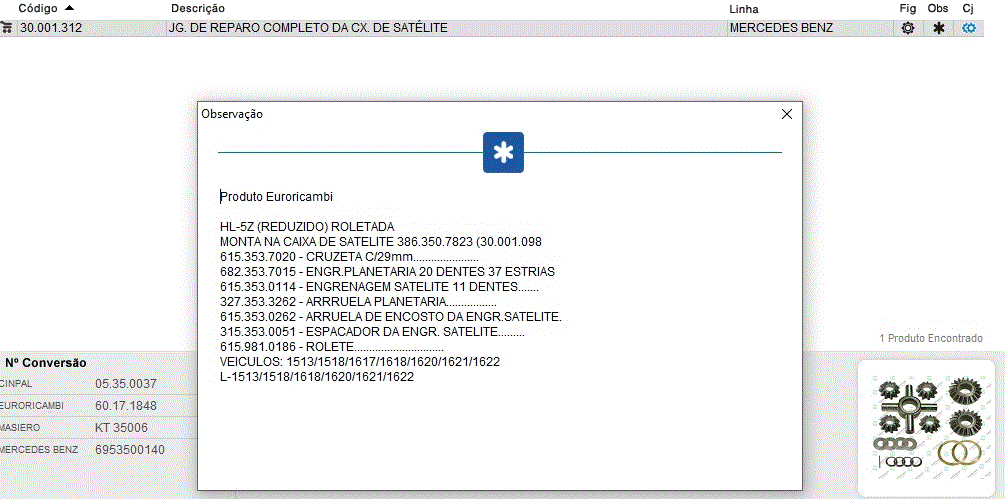Select EURORICAMBI conversion number 60.17.1848

126,406
